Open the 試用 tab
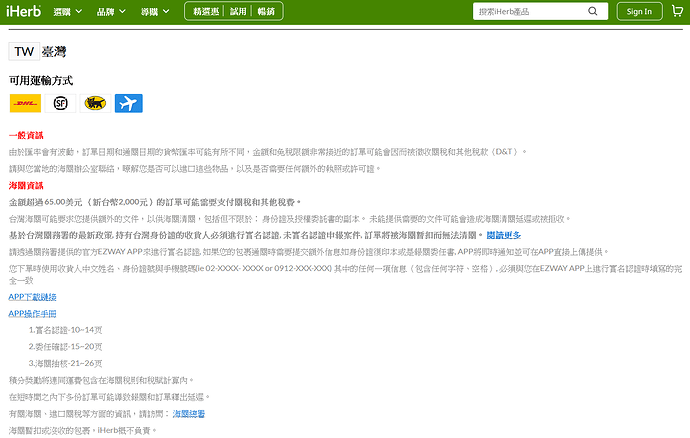 click(x=238, y=11)
